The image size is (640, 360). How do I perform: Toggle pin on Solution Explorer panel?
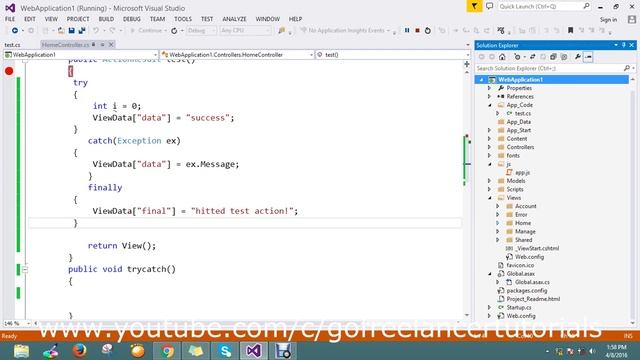pos(624,45)
